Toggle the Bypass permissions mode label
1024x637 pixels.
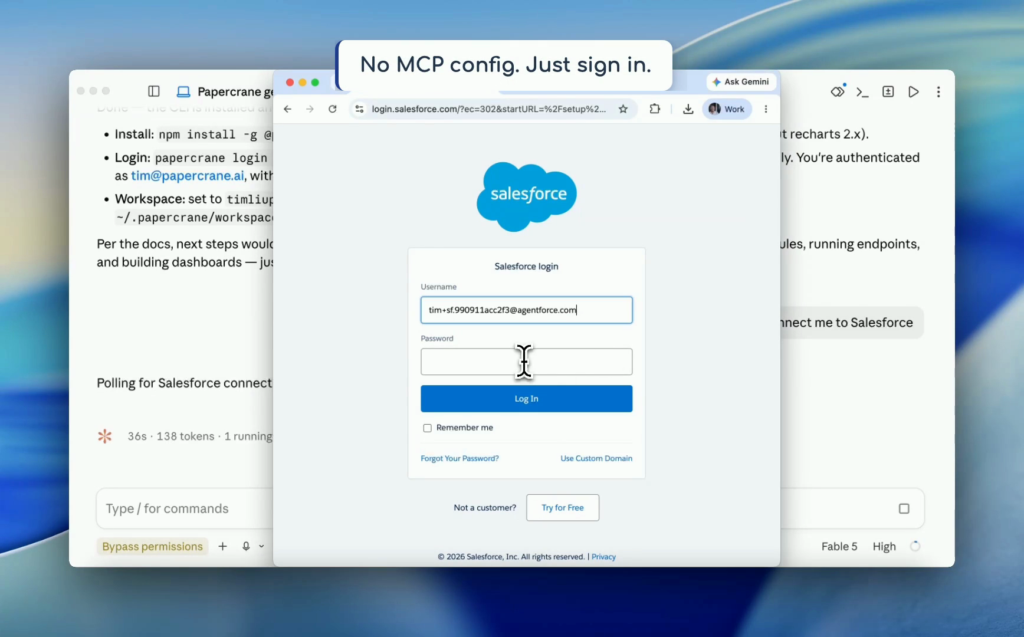click(152, 546)
